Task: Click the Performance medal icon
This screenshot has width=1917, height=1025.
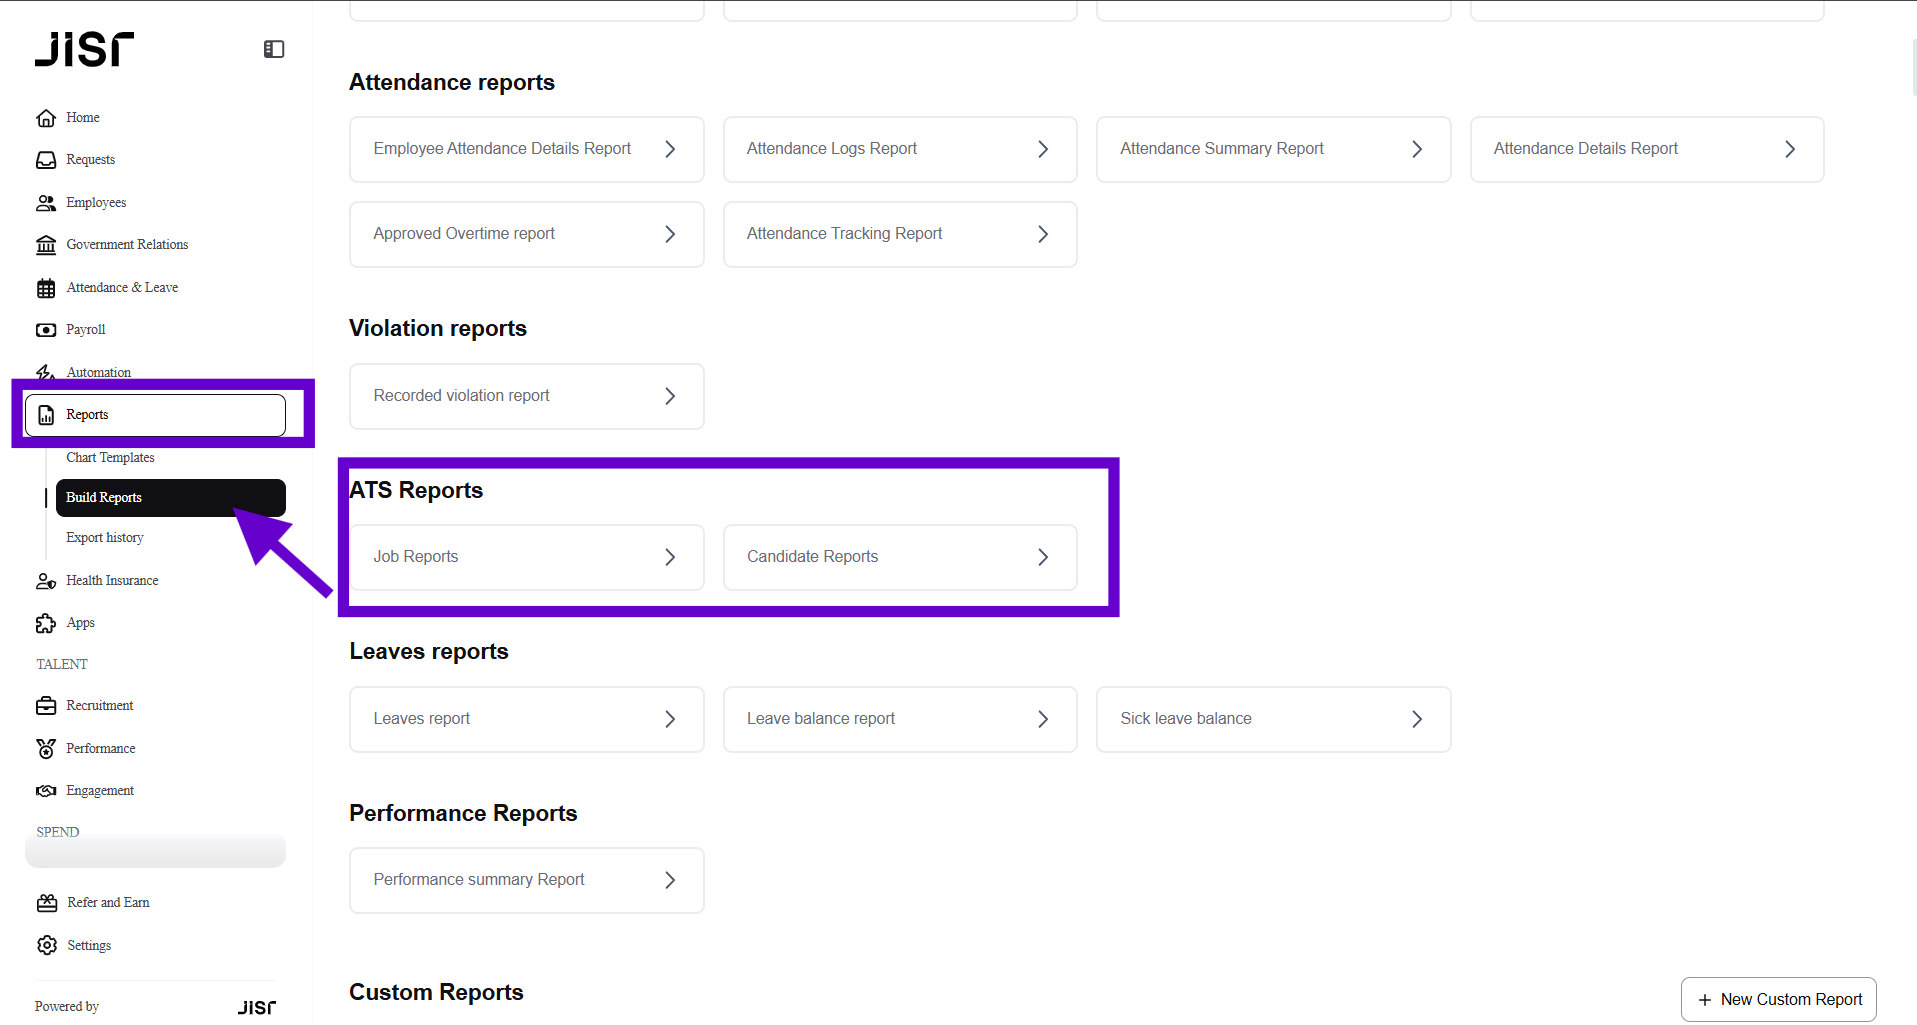Action: coord(46,749)
